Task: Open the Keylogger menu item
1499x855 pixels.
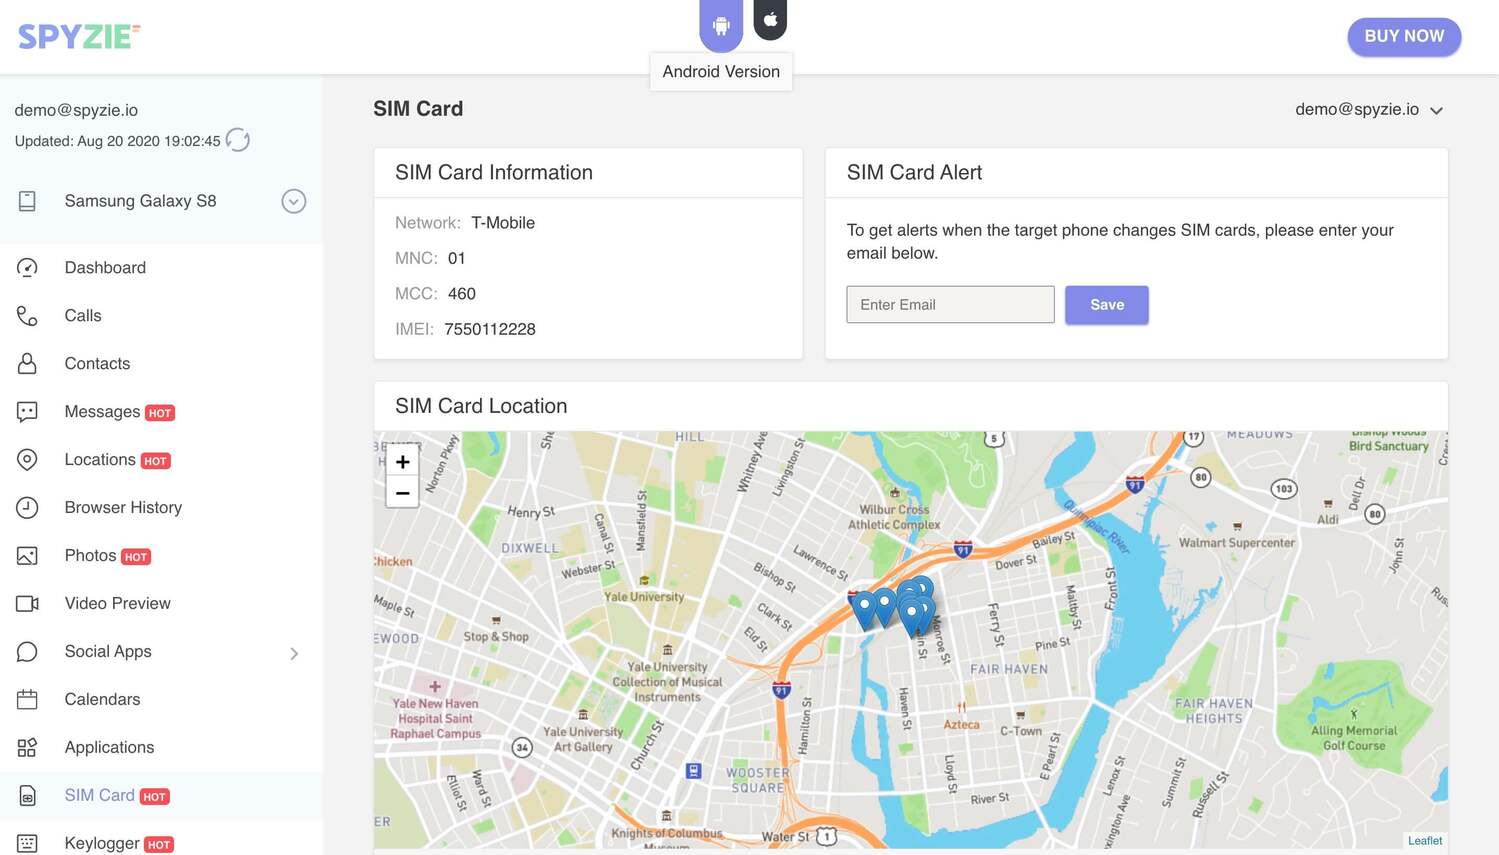Action: click(x=102, y=843)
